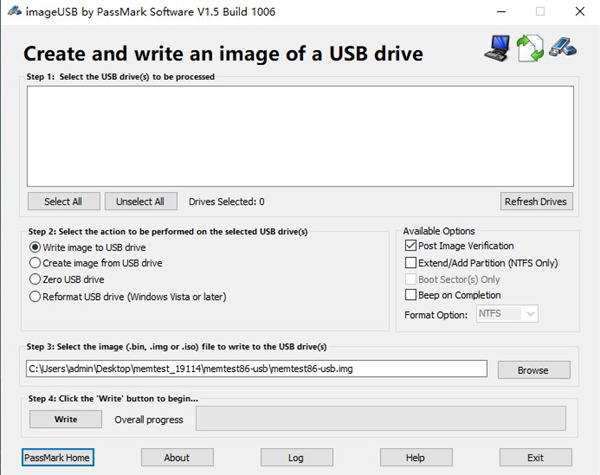Choose Create image from USB drive
The image size is (600, 475).
tap(36, 263)
